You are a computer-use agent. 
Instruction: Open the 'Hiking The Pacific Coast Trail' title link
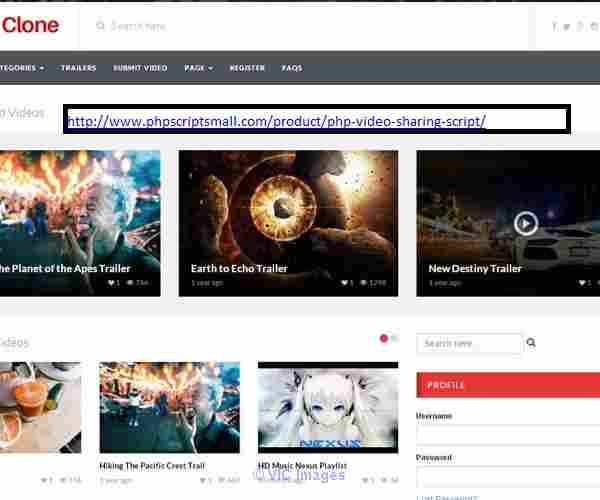tap(152, 466)
